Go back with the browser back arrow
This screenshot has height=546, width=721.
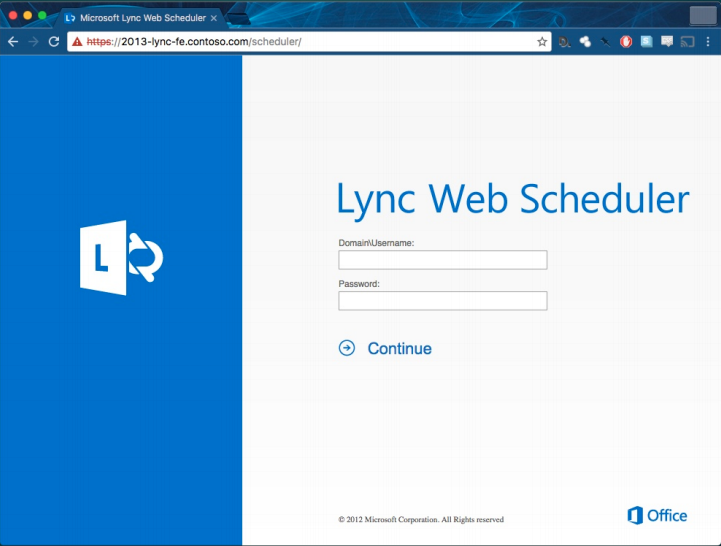tap(13, 42)
